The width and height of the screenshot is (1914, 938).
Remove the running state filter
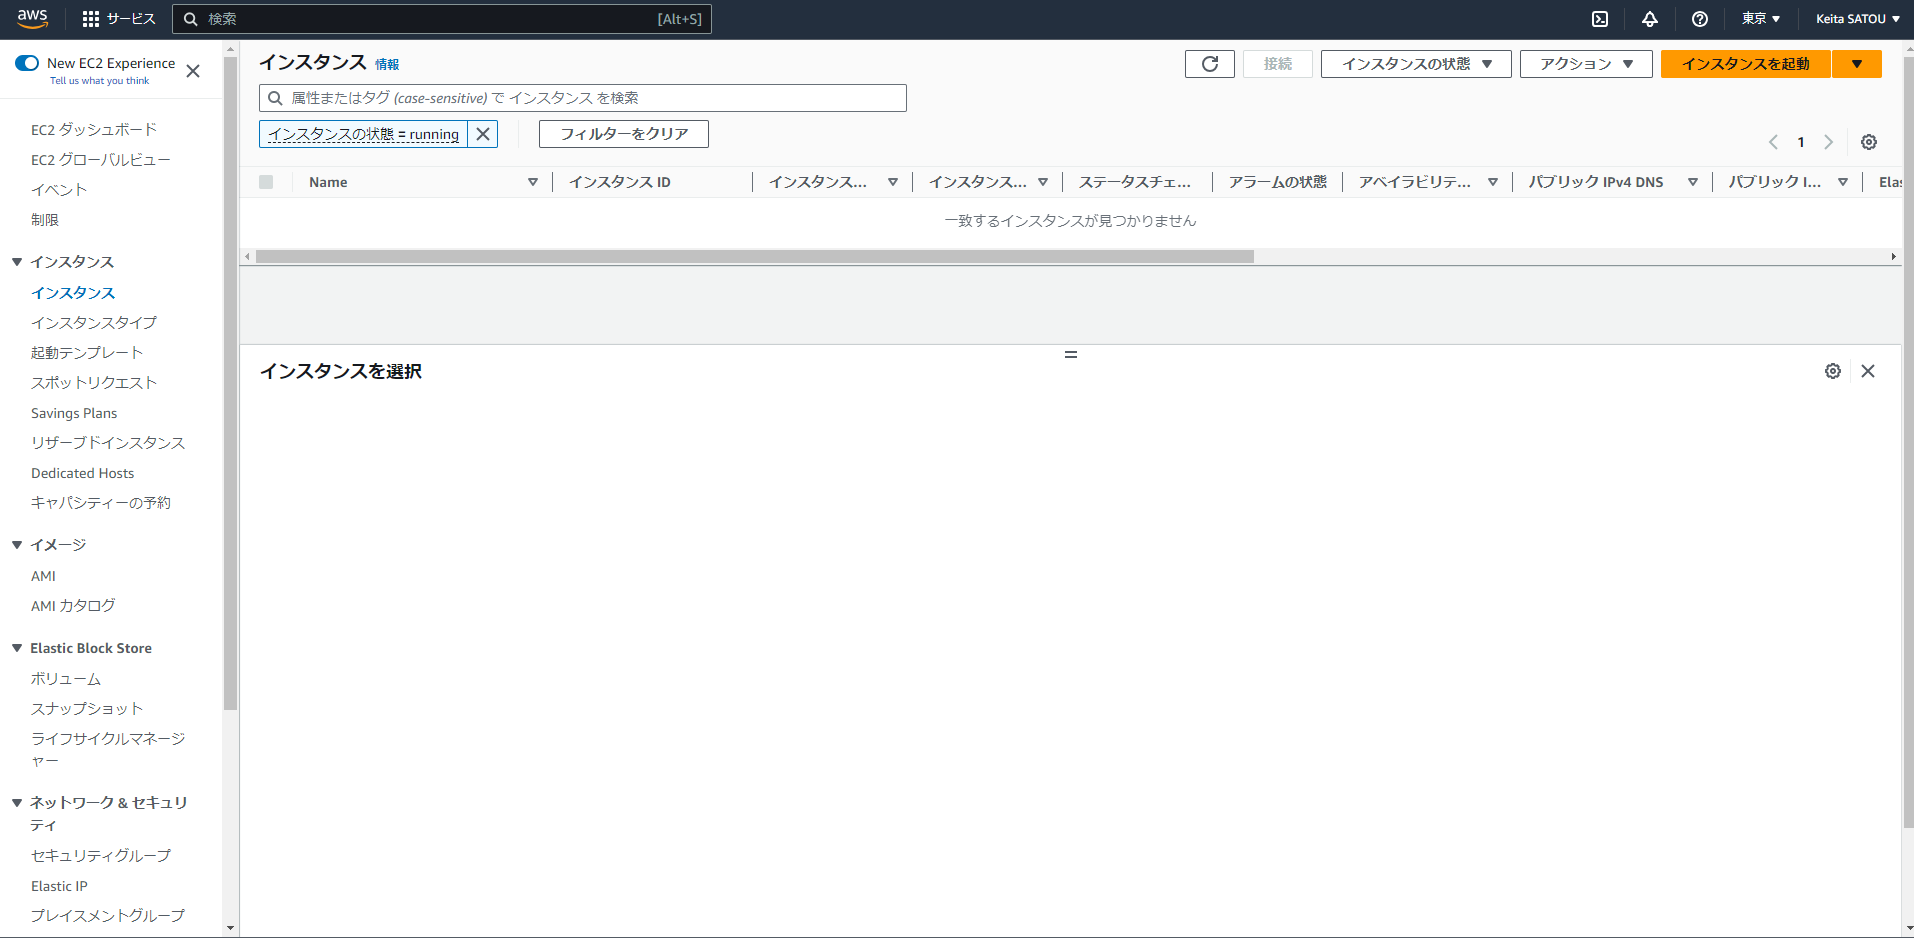click(x=483, y=134)
